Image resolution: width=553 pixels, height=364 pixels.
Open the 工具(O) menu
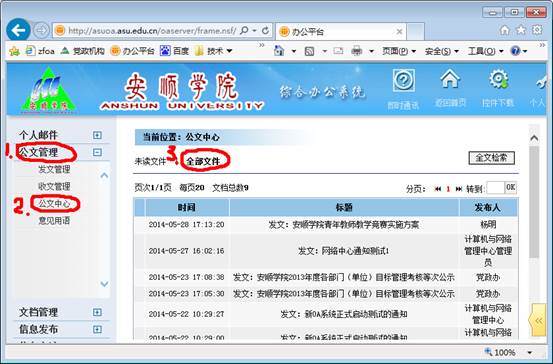486,51
